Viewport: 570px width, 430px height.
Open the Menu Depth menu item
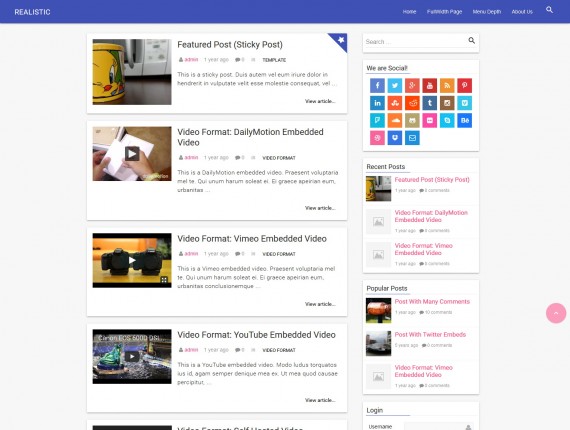(487, 12)
